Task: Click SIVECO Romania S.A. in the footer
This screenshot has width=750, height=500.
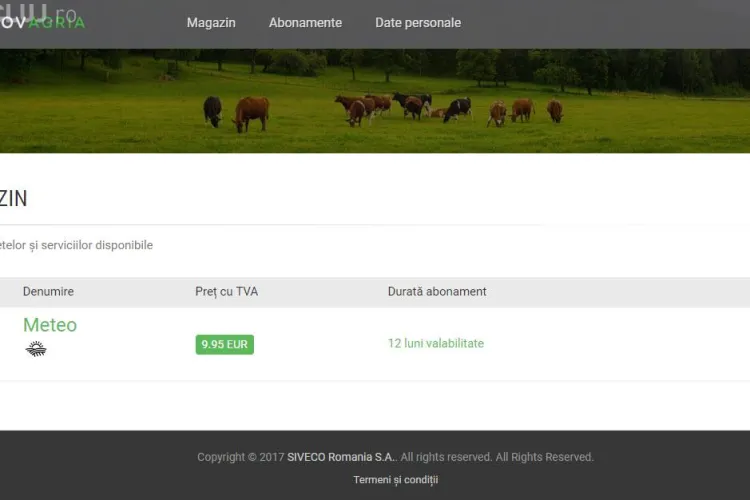Action: click(341, 457)
